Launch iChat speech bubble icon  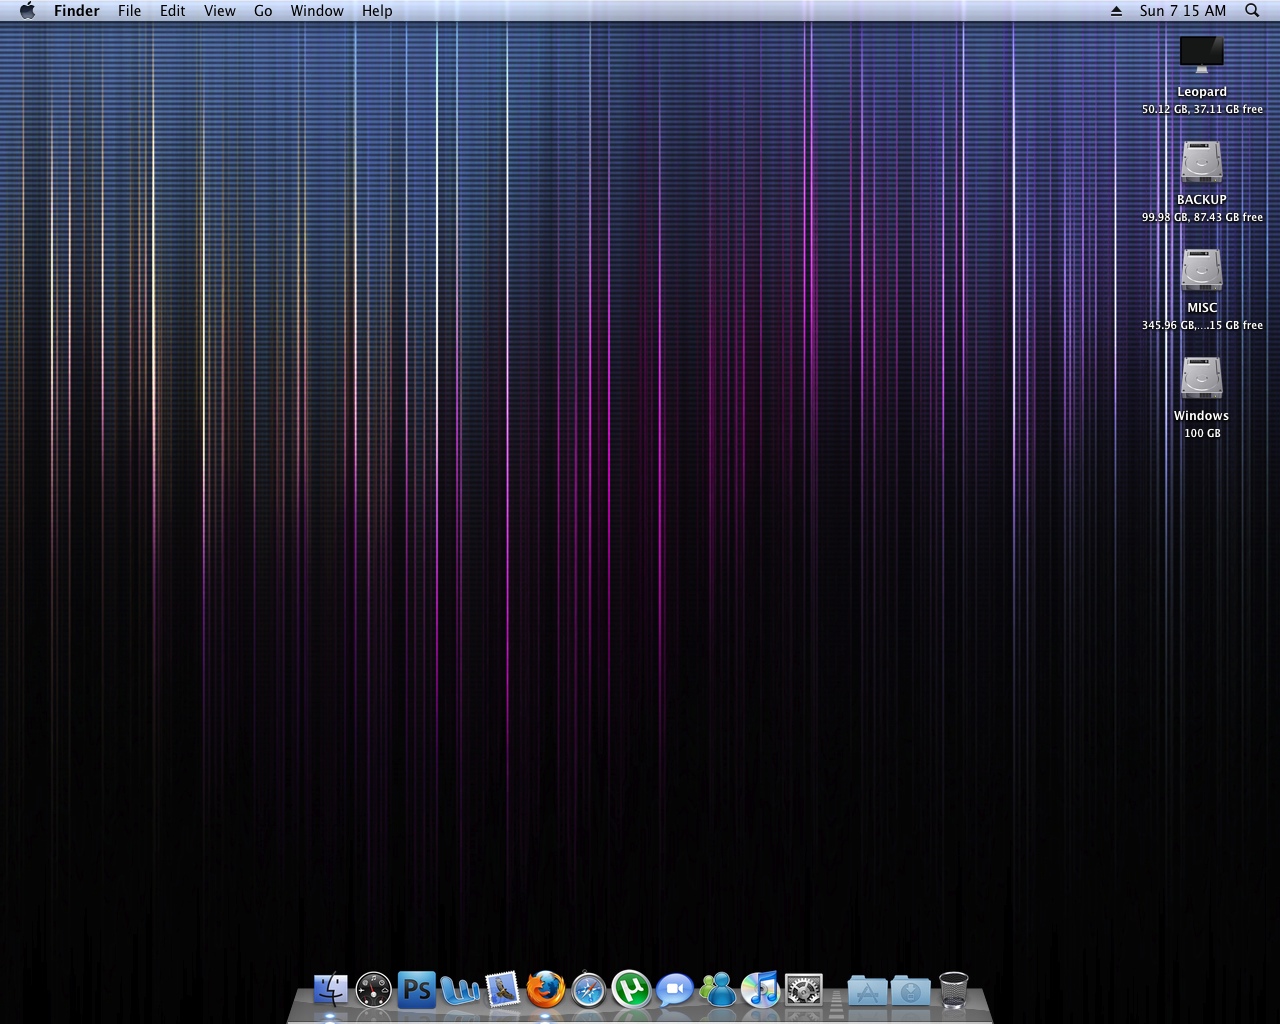coord(674,990)
